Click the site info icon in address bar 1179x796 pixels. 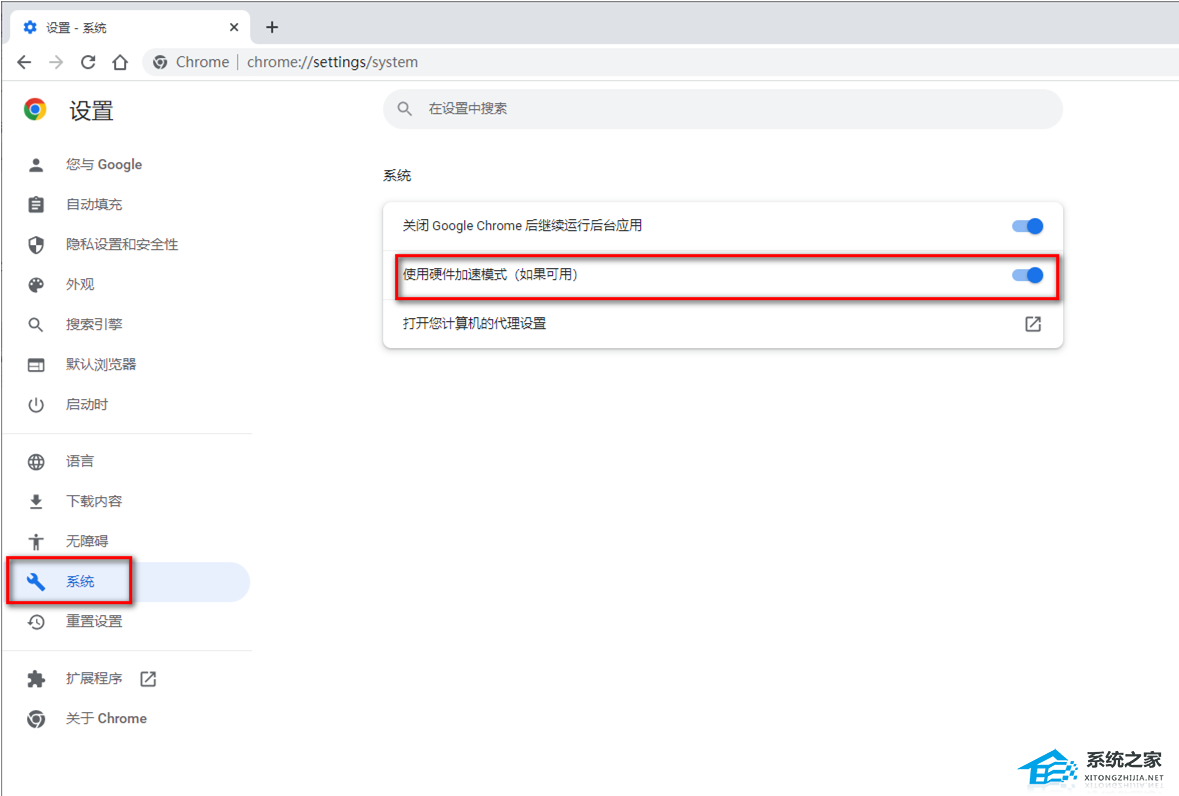click(x=160, y=62)
